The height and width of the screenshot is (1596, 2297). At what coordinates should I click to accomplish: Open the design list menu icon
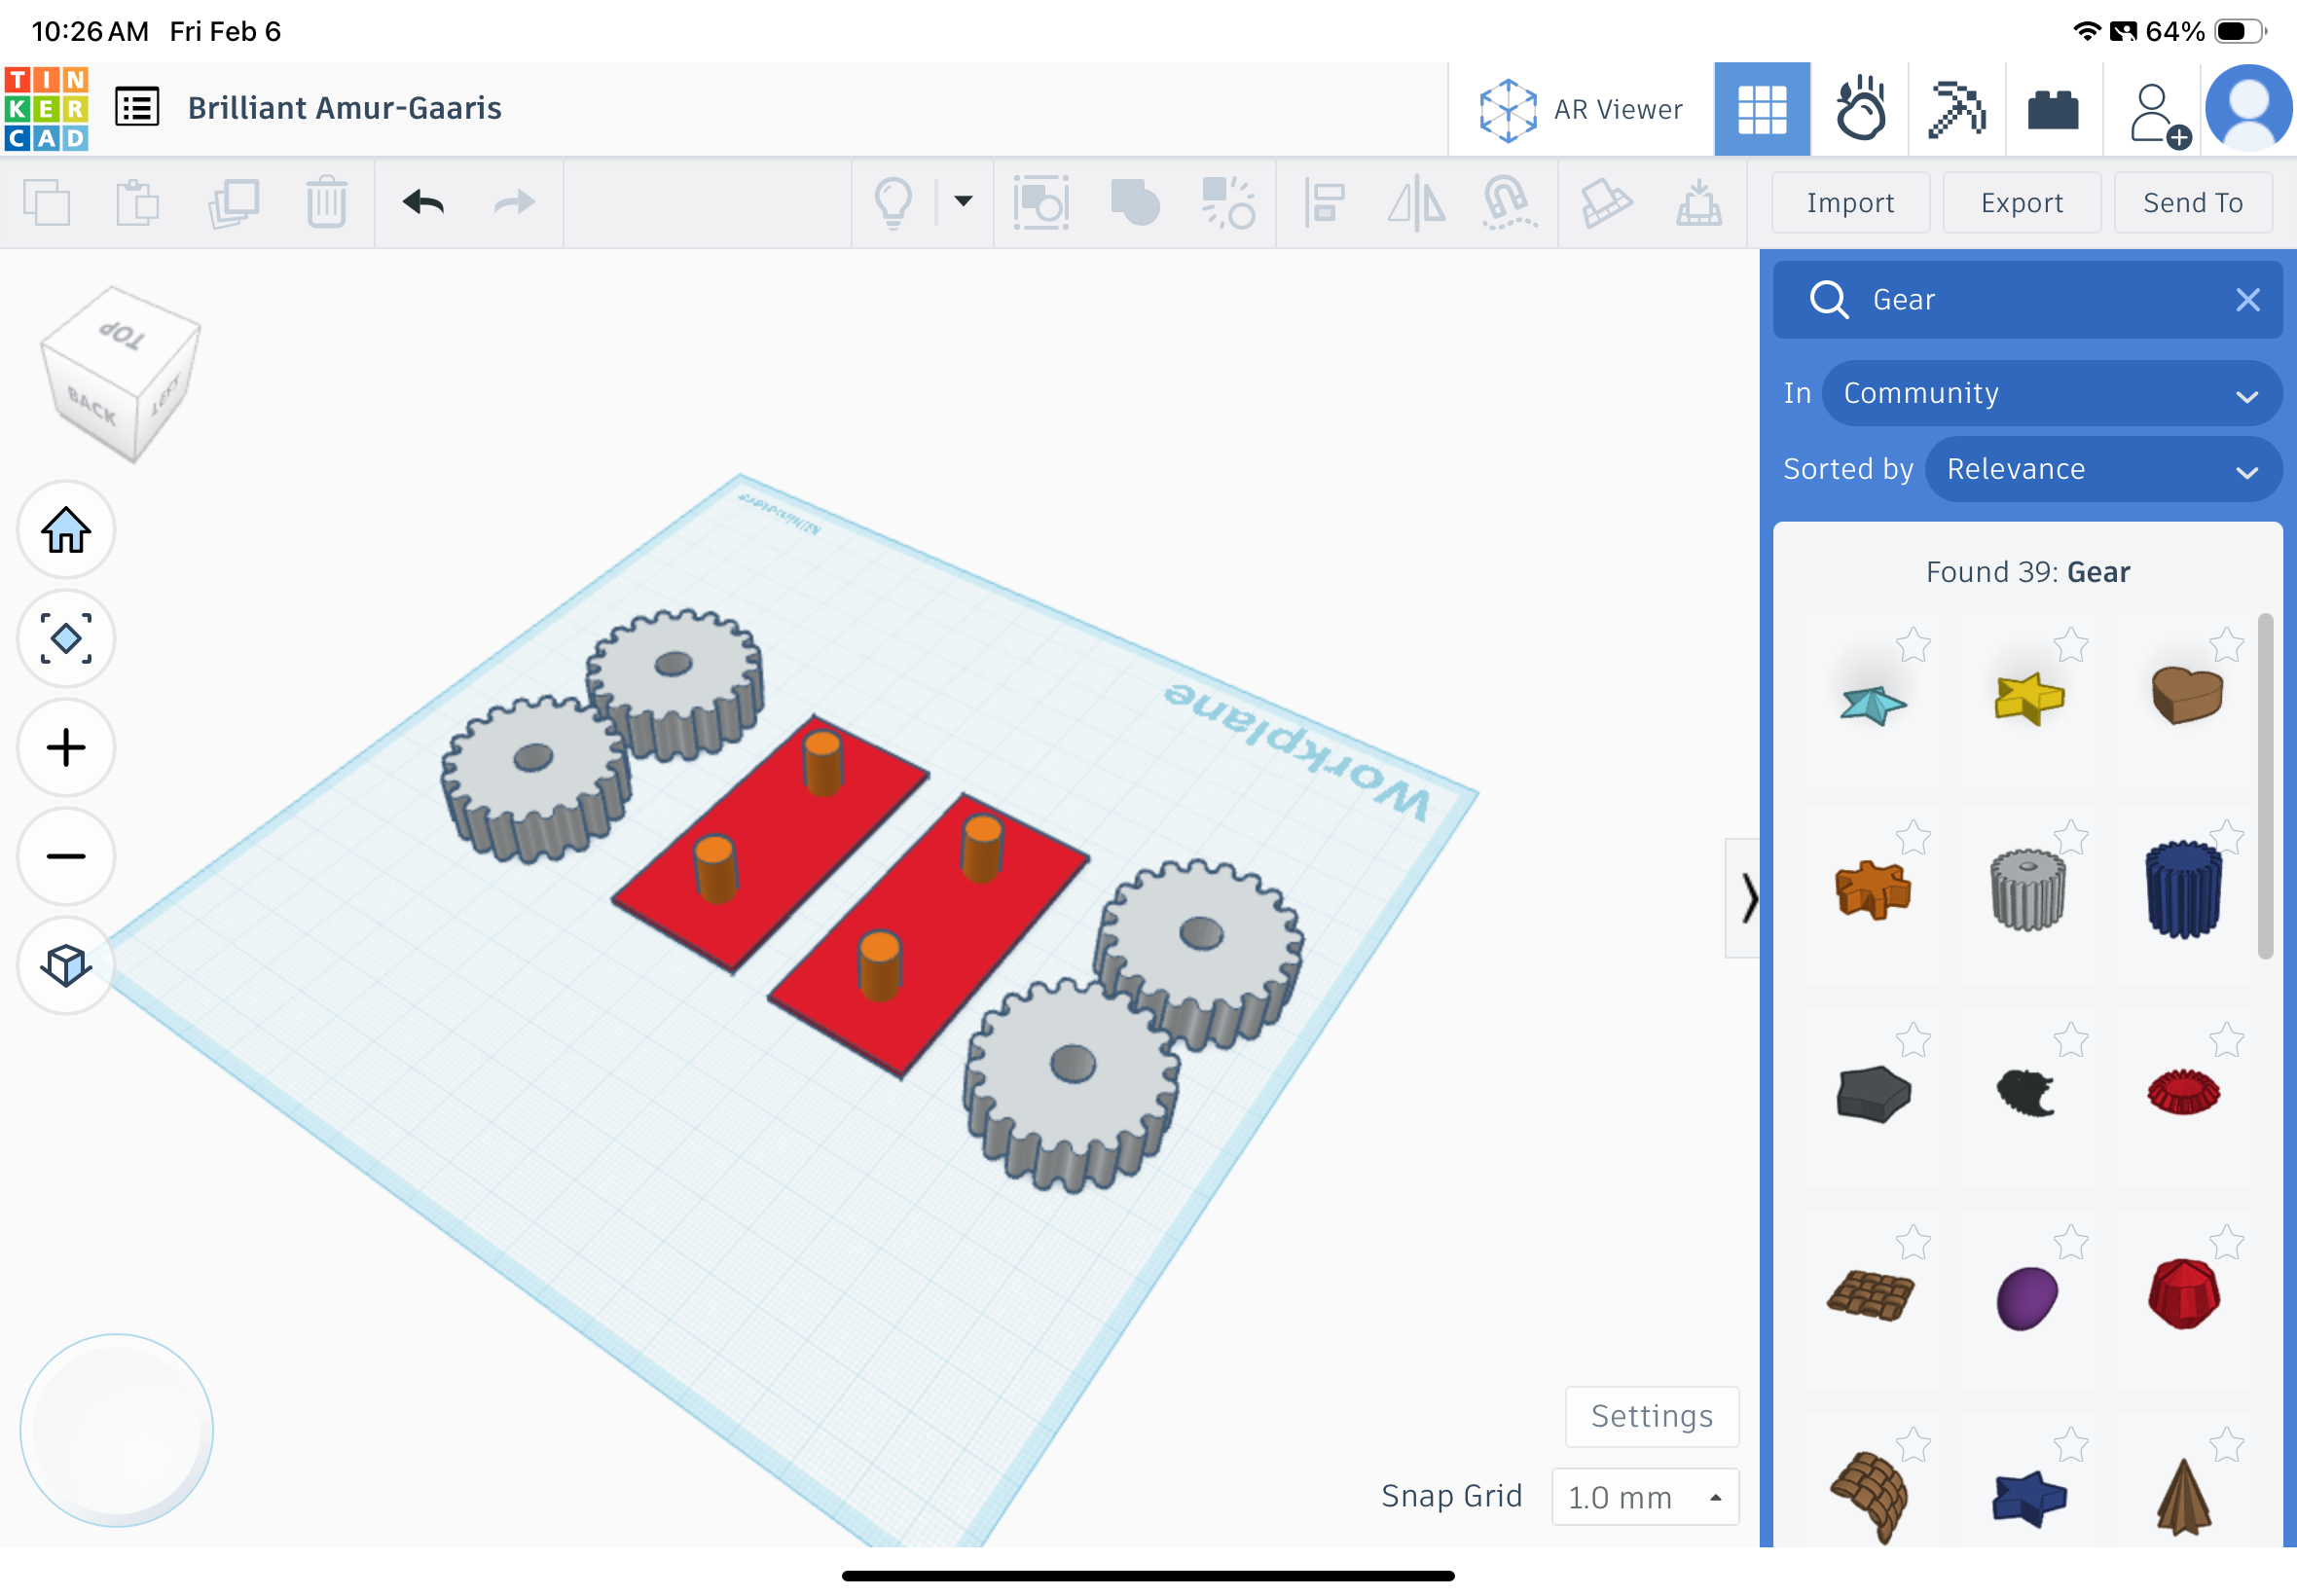(x=137, y=107)
